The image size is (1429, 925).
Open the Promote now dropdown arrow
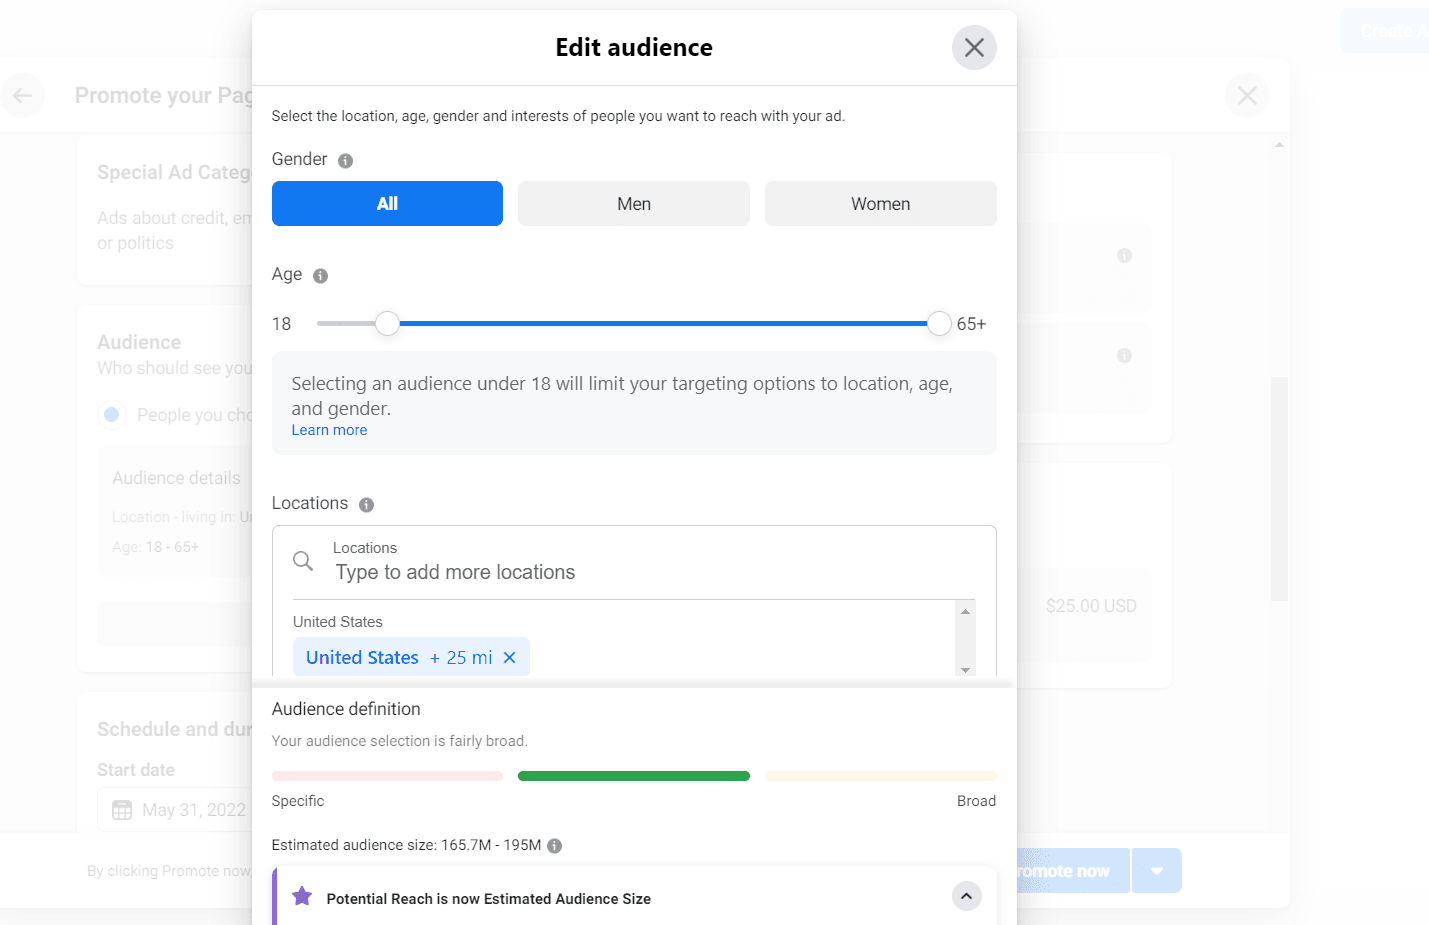coord(1157,871)
